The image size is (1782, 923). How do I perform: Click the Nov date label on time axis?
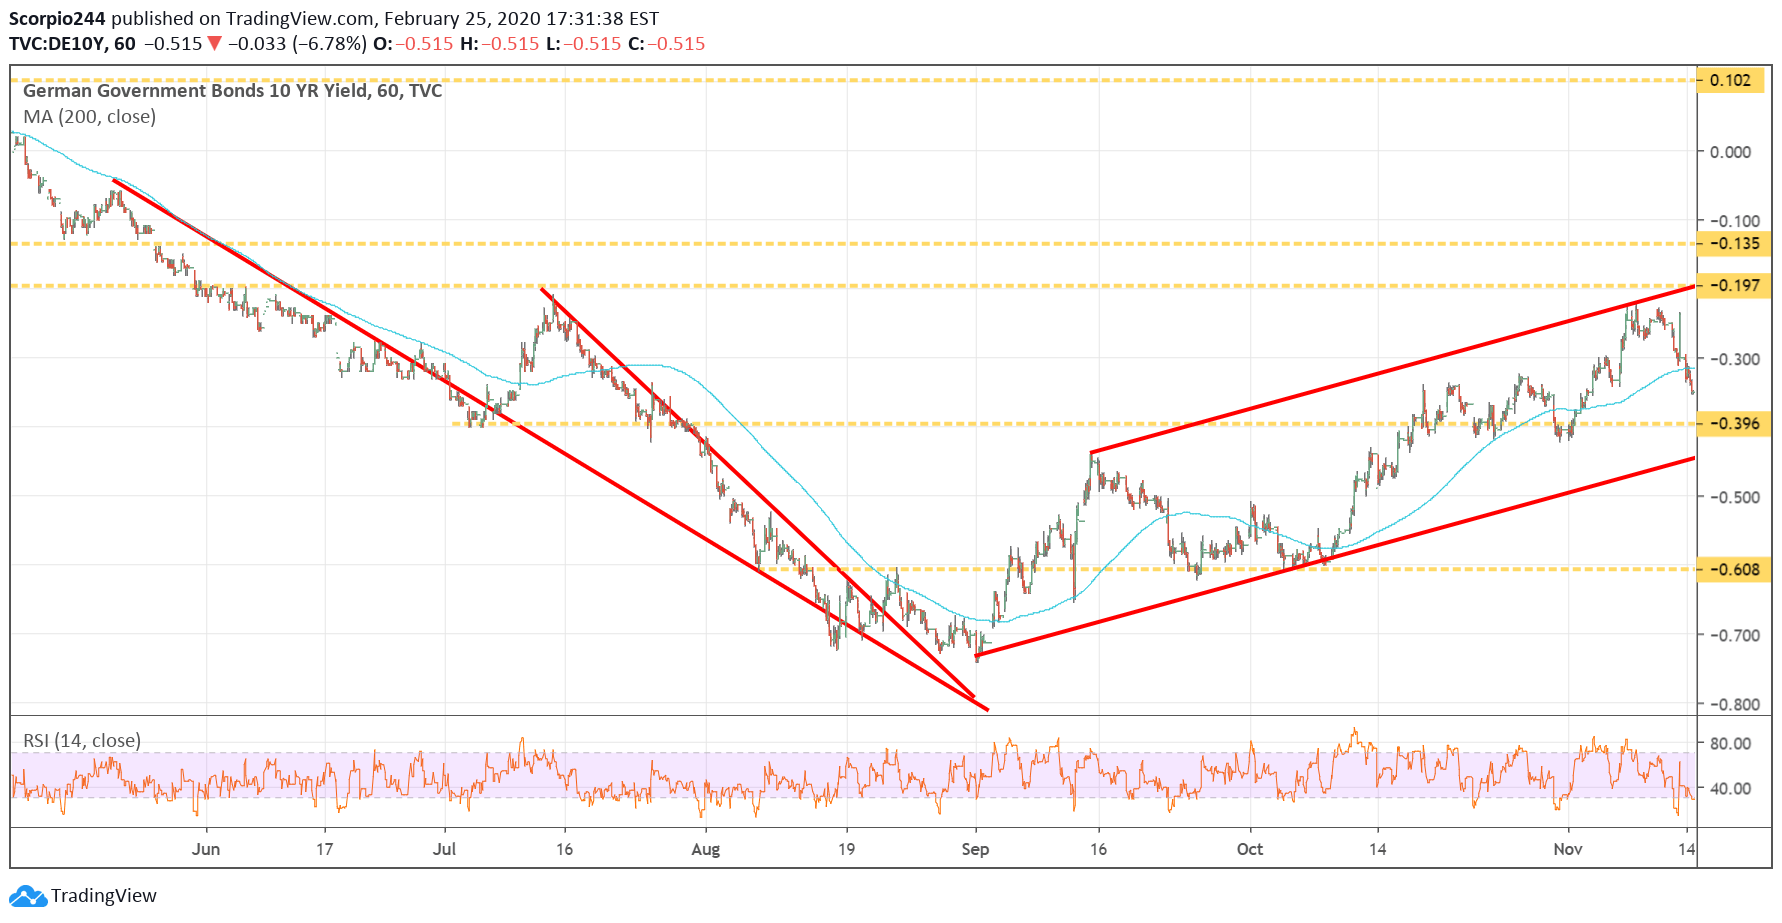click(x=1568, y=849)
